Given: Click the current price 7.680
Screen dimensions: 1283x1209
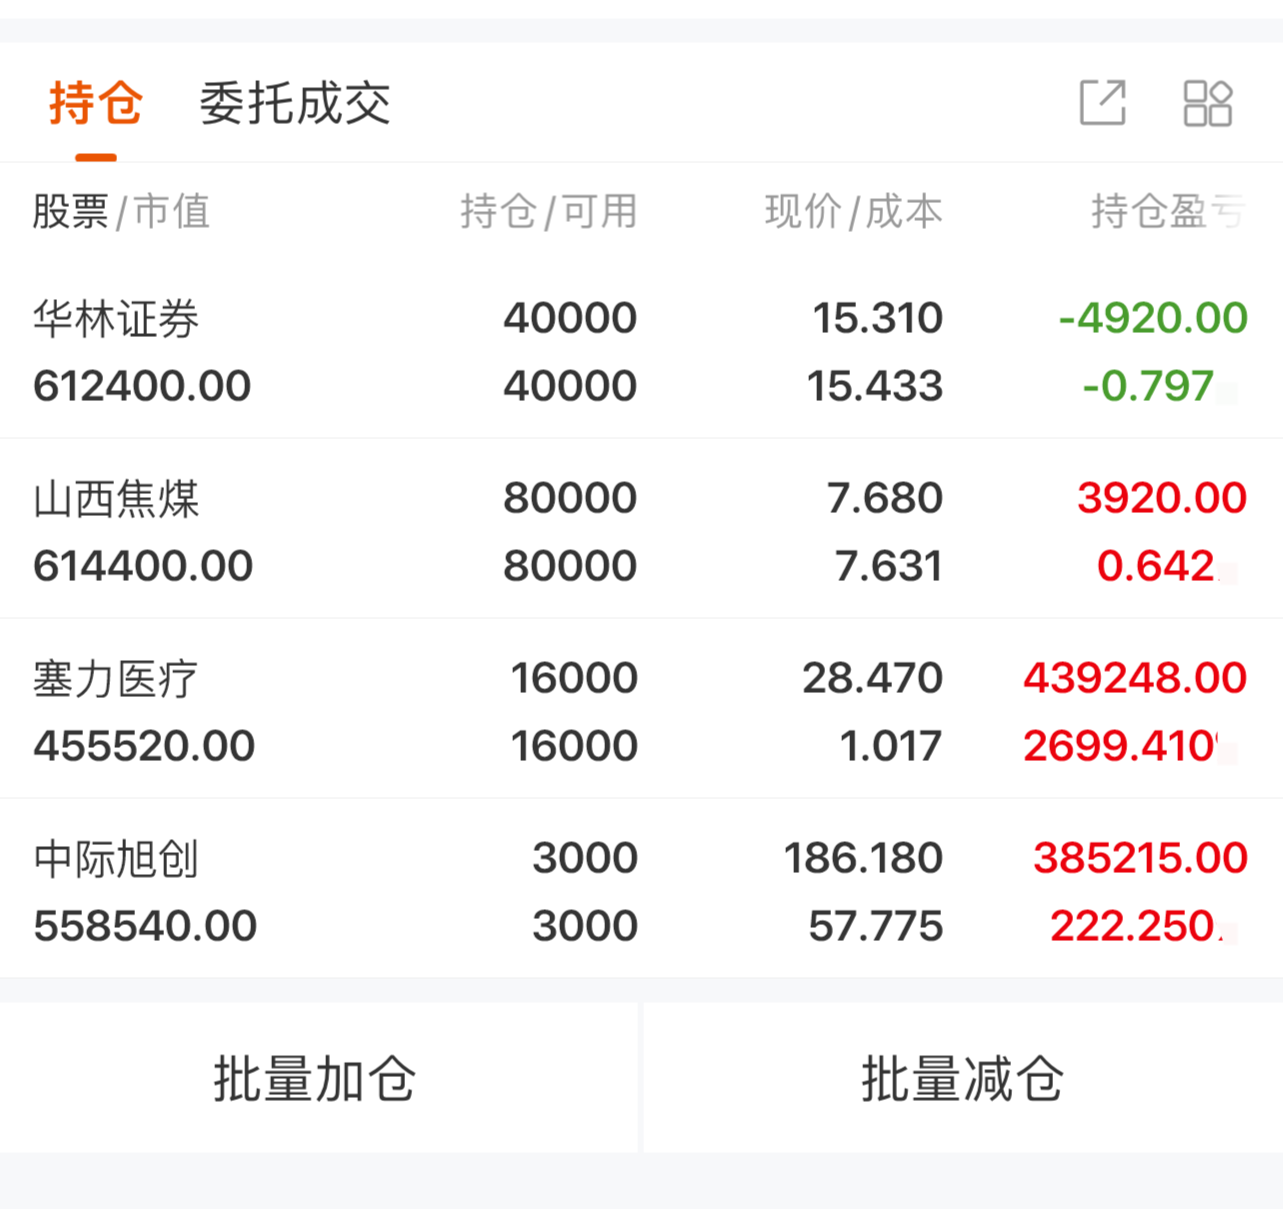Looking at the screenshot, I should [x=885, y=498].
